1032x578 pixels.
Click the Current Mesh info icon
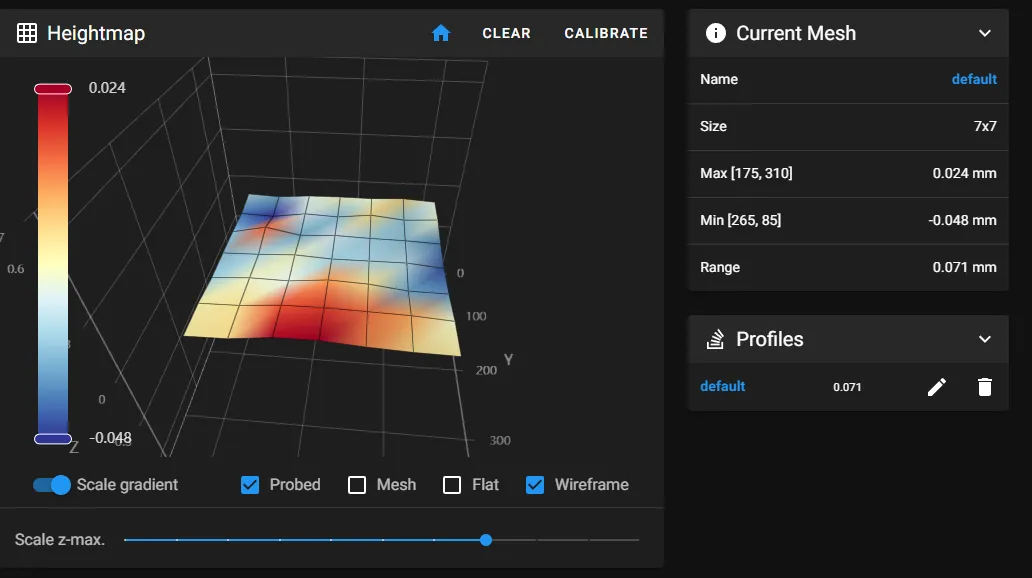(x=715, y=33)
